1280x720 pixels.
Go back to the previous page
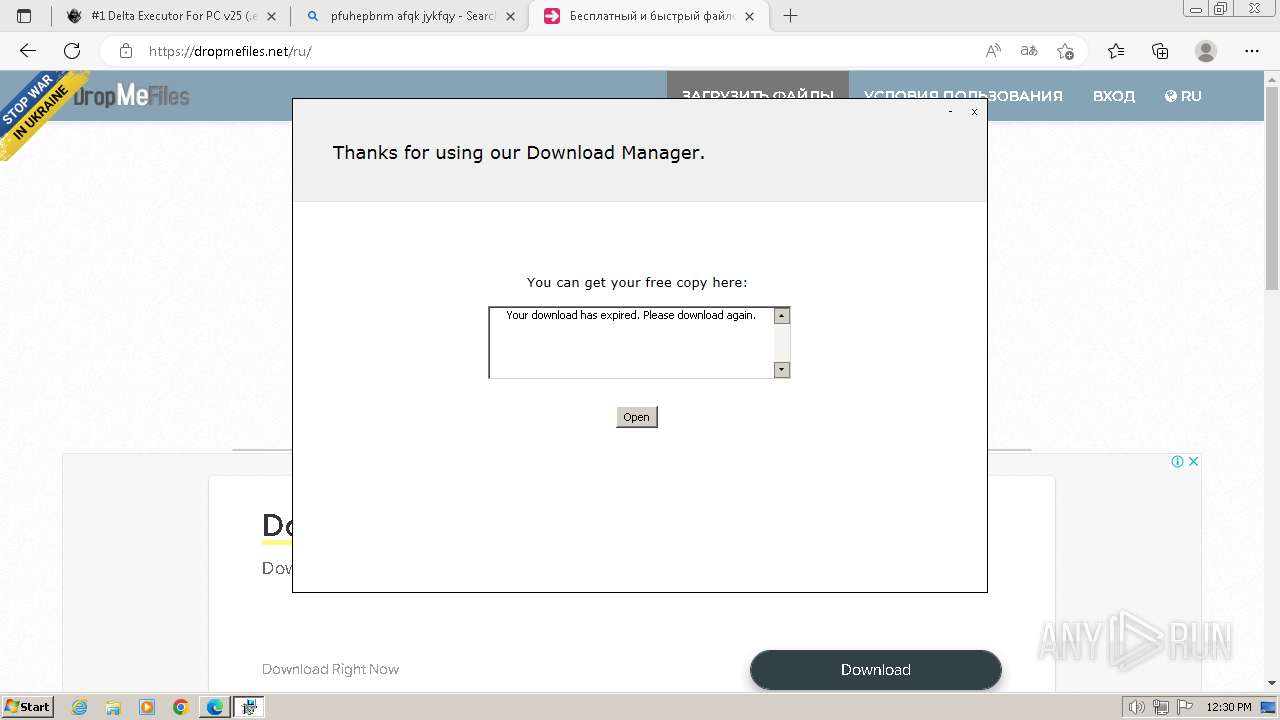click(x=28, y=51)
